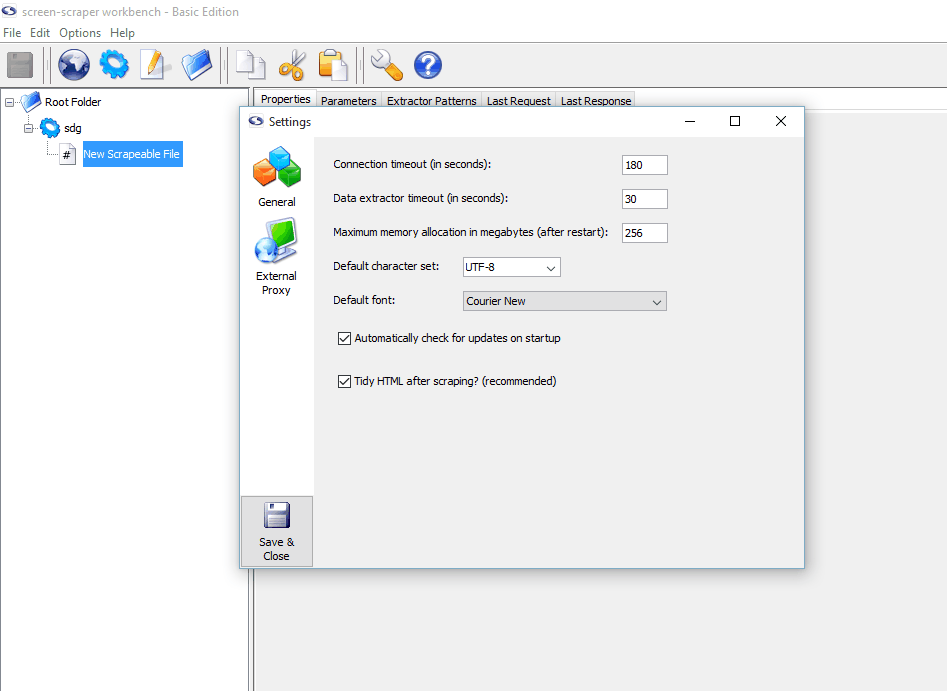Click the Connection timeout input field
Screen dimensions: 947x691
coord(644,165)
